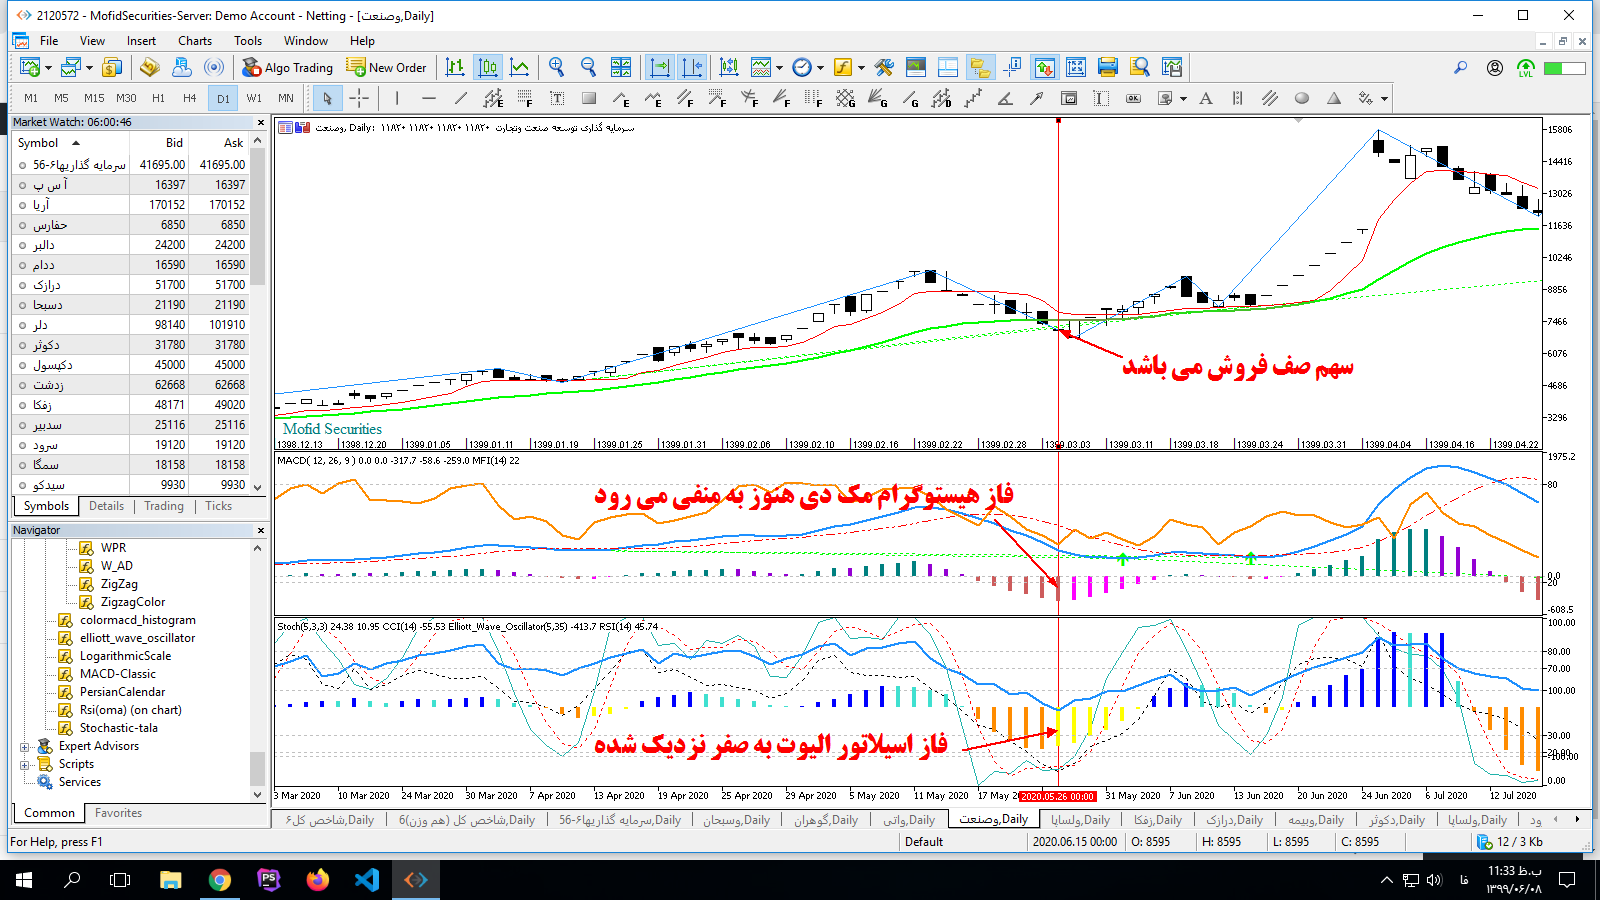Viewport: 1600px width, 900px height.
Task: Select the trendline drawing tool
Action: tap(461, 98)
